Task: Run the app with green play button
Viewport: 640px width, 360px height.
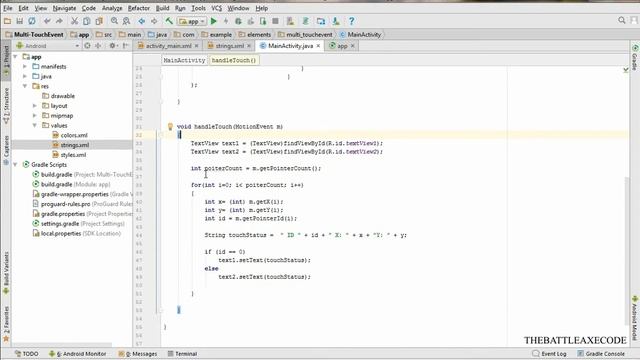Action: (x=213, y=21)
